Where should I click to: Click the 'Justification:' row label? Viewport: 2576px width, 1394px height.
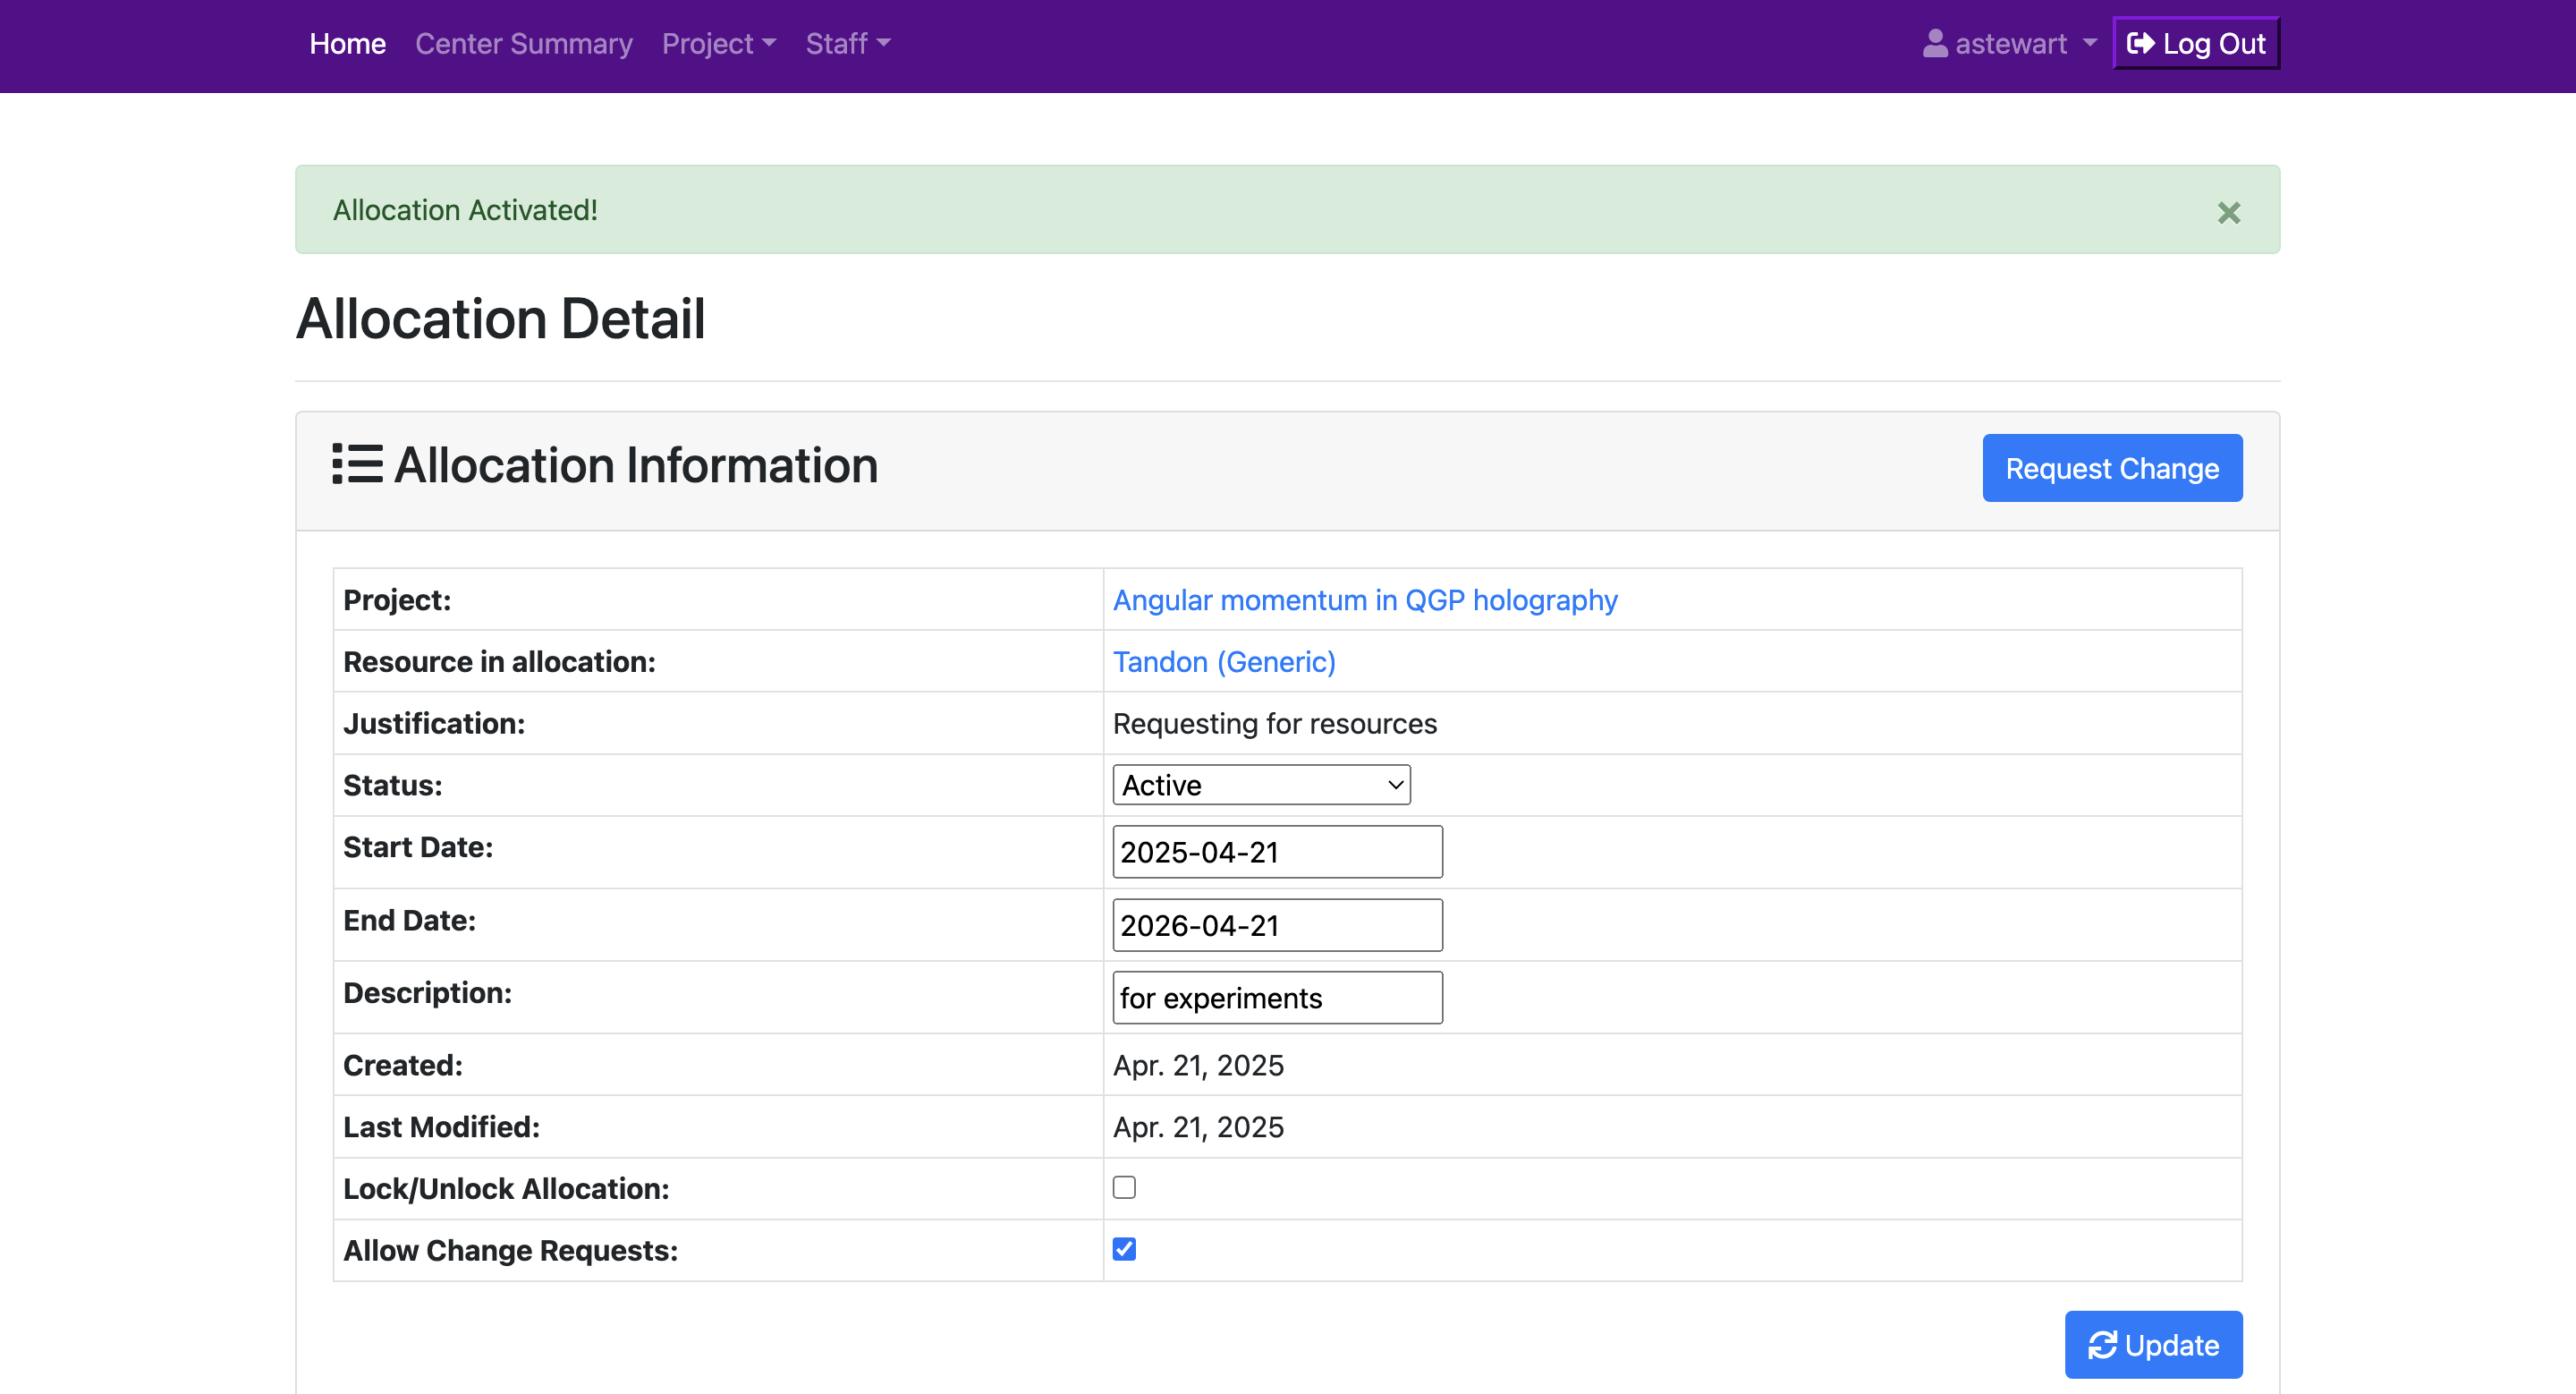(x=434, y=724)
